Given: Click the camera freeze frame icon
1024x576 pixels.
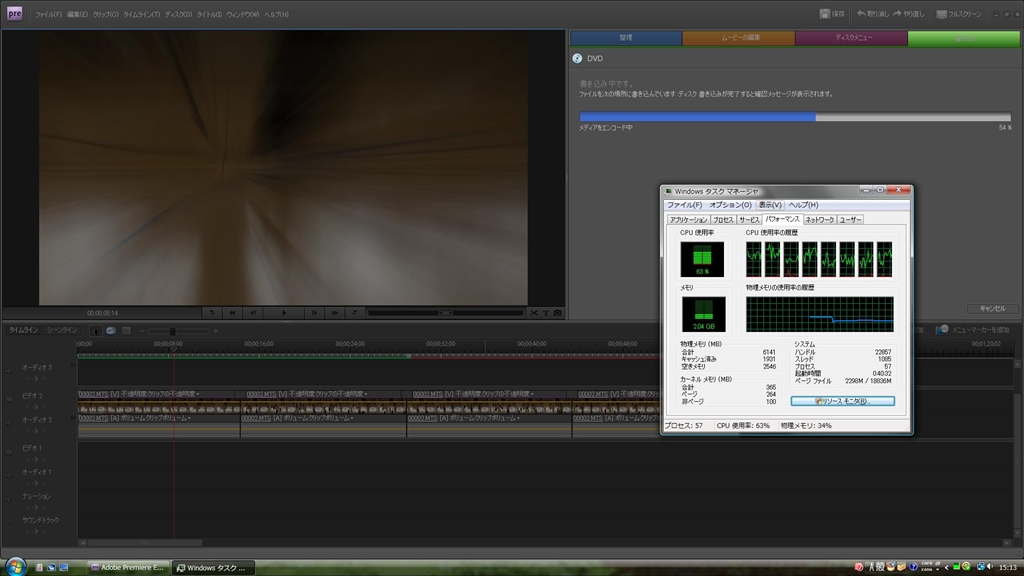Looking at the screenshot, I should click(x=557, y=313).
